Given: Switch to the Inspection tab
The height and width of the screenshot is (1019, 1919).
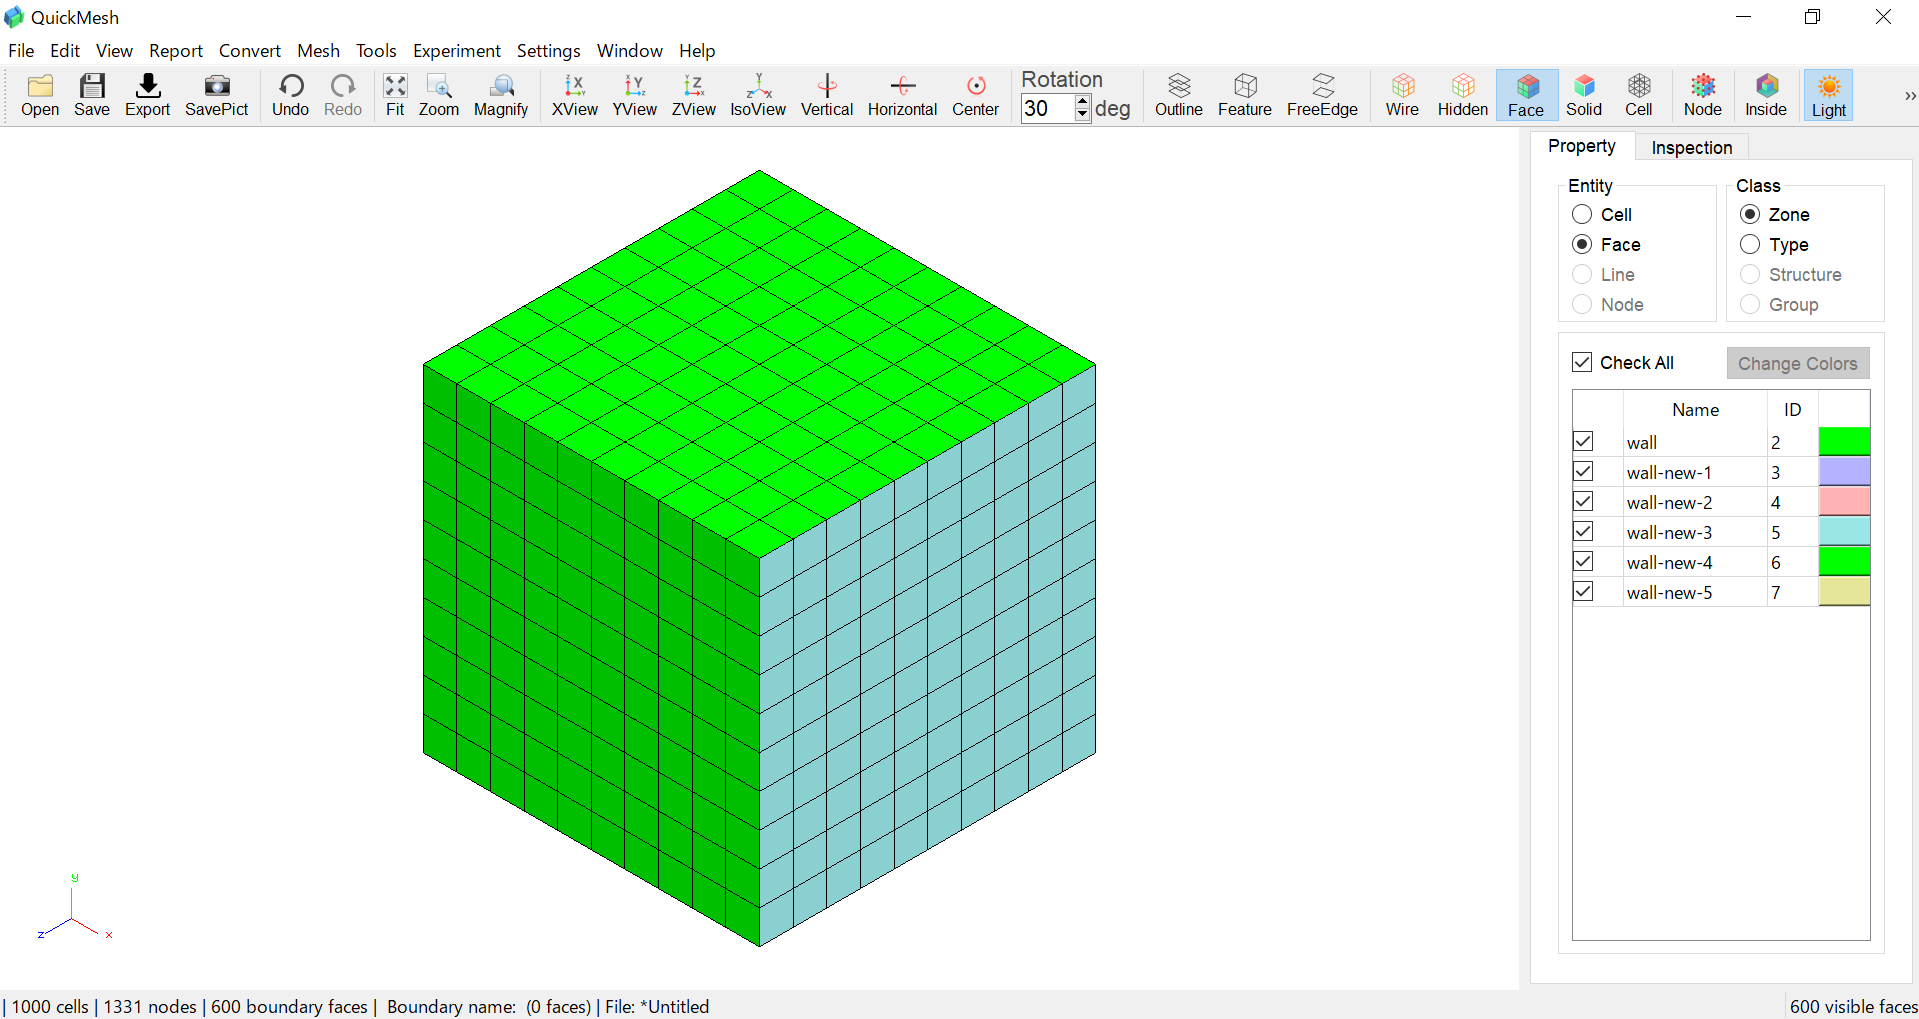Looking at the screenshot, I should coord(1692,148).
